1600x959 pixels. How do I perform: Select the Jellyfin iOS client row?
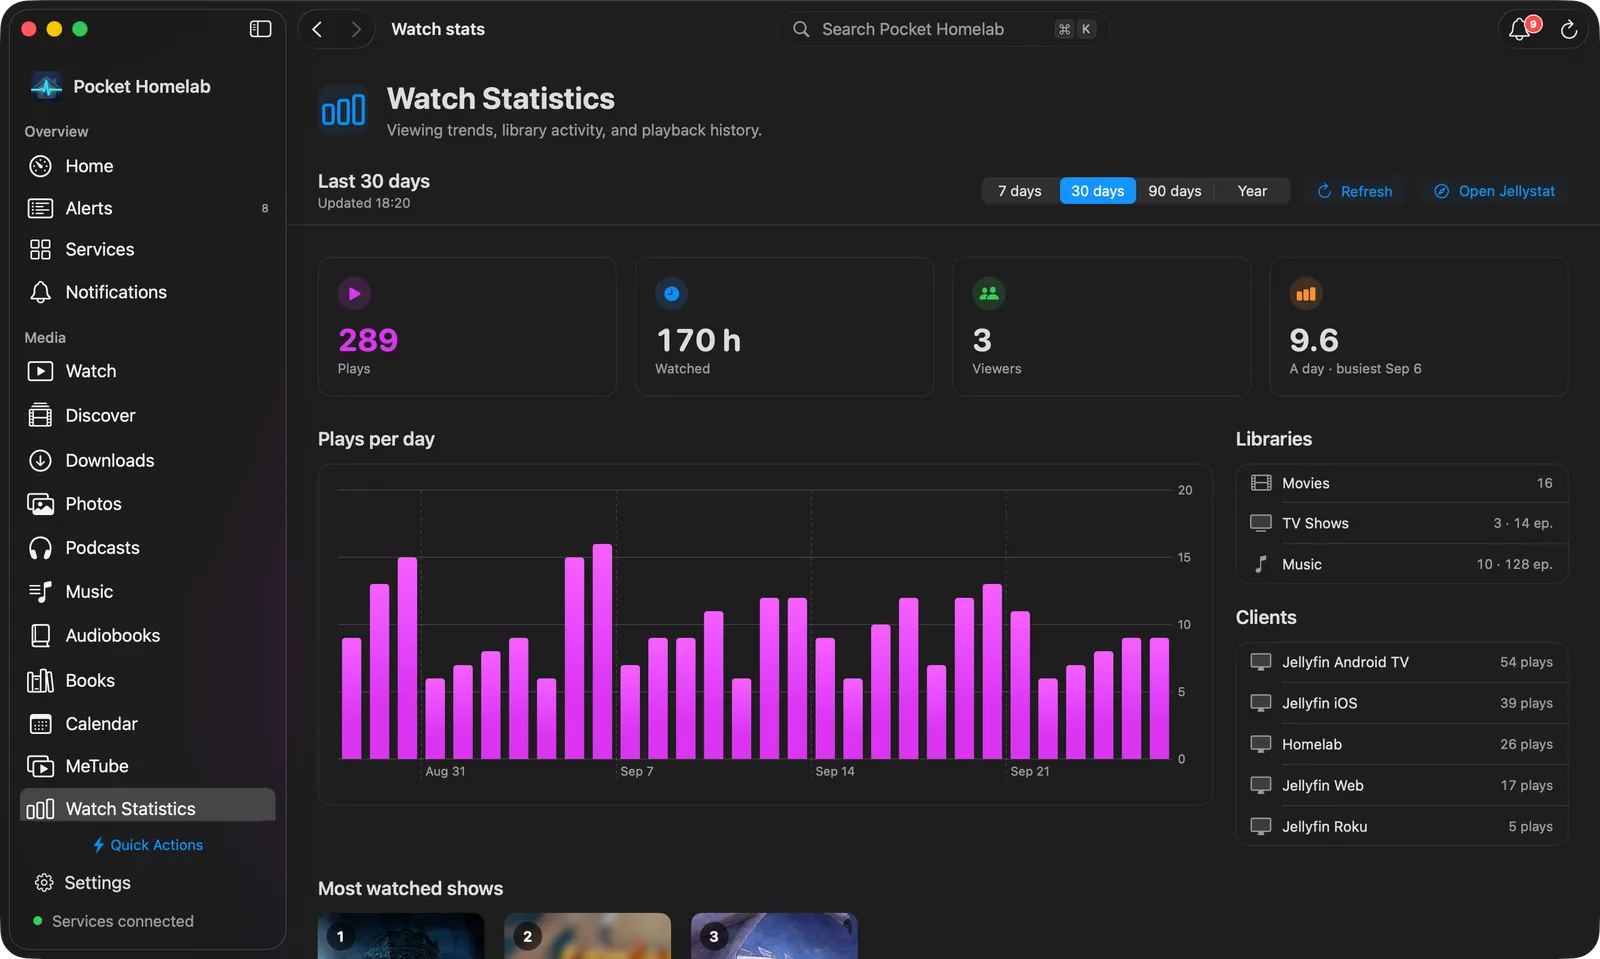point(1402,703)
